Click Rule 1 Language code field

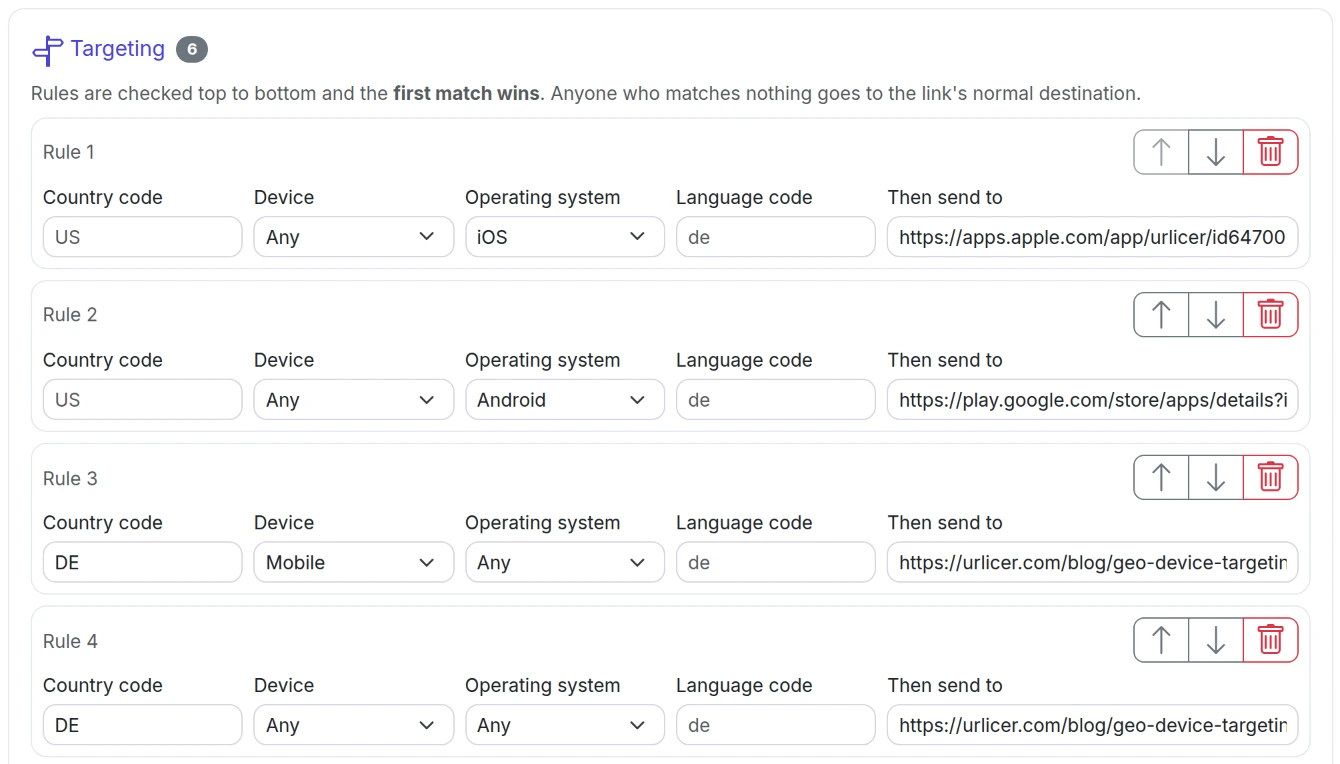point(775,237)
